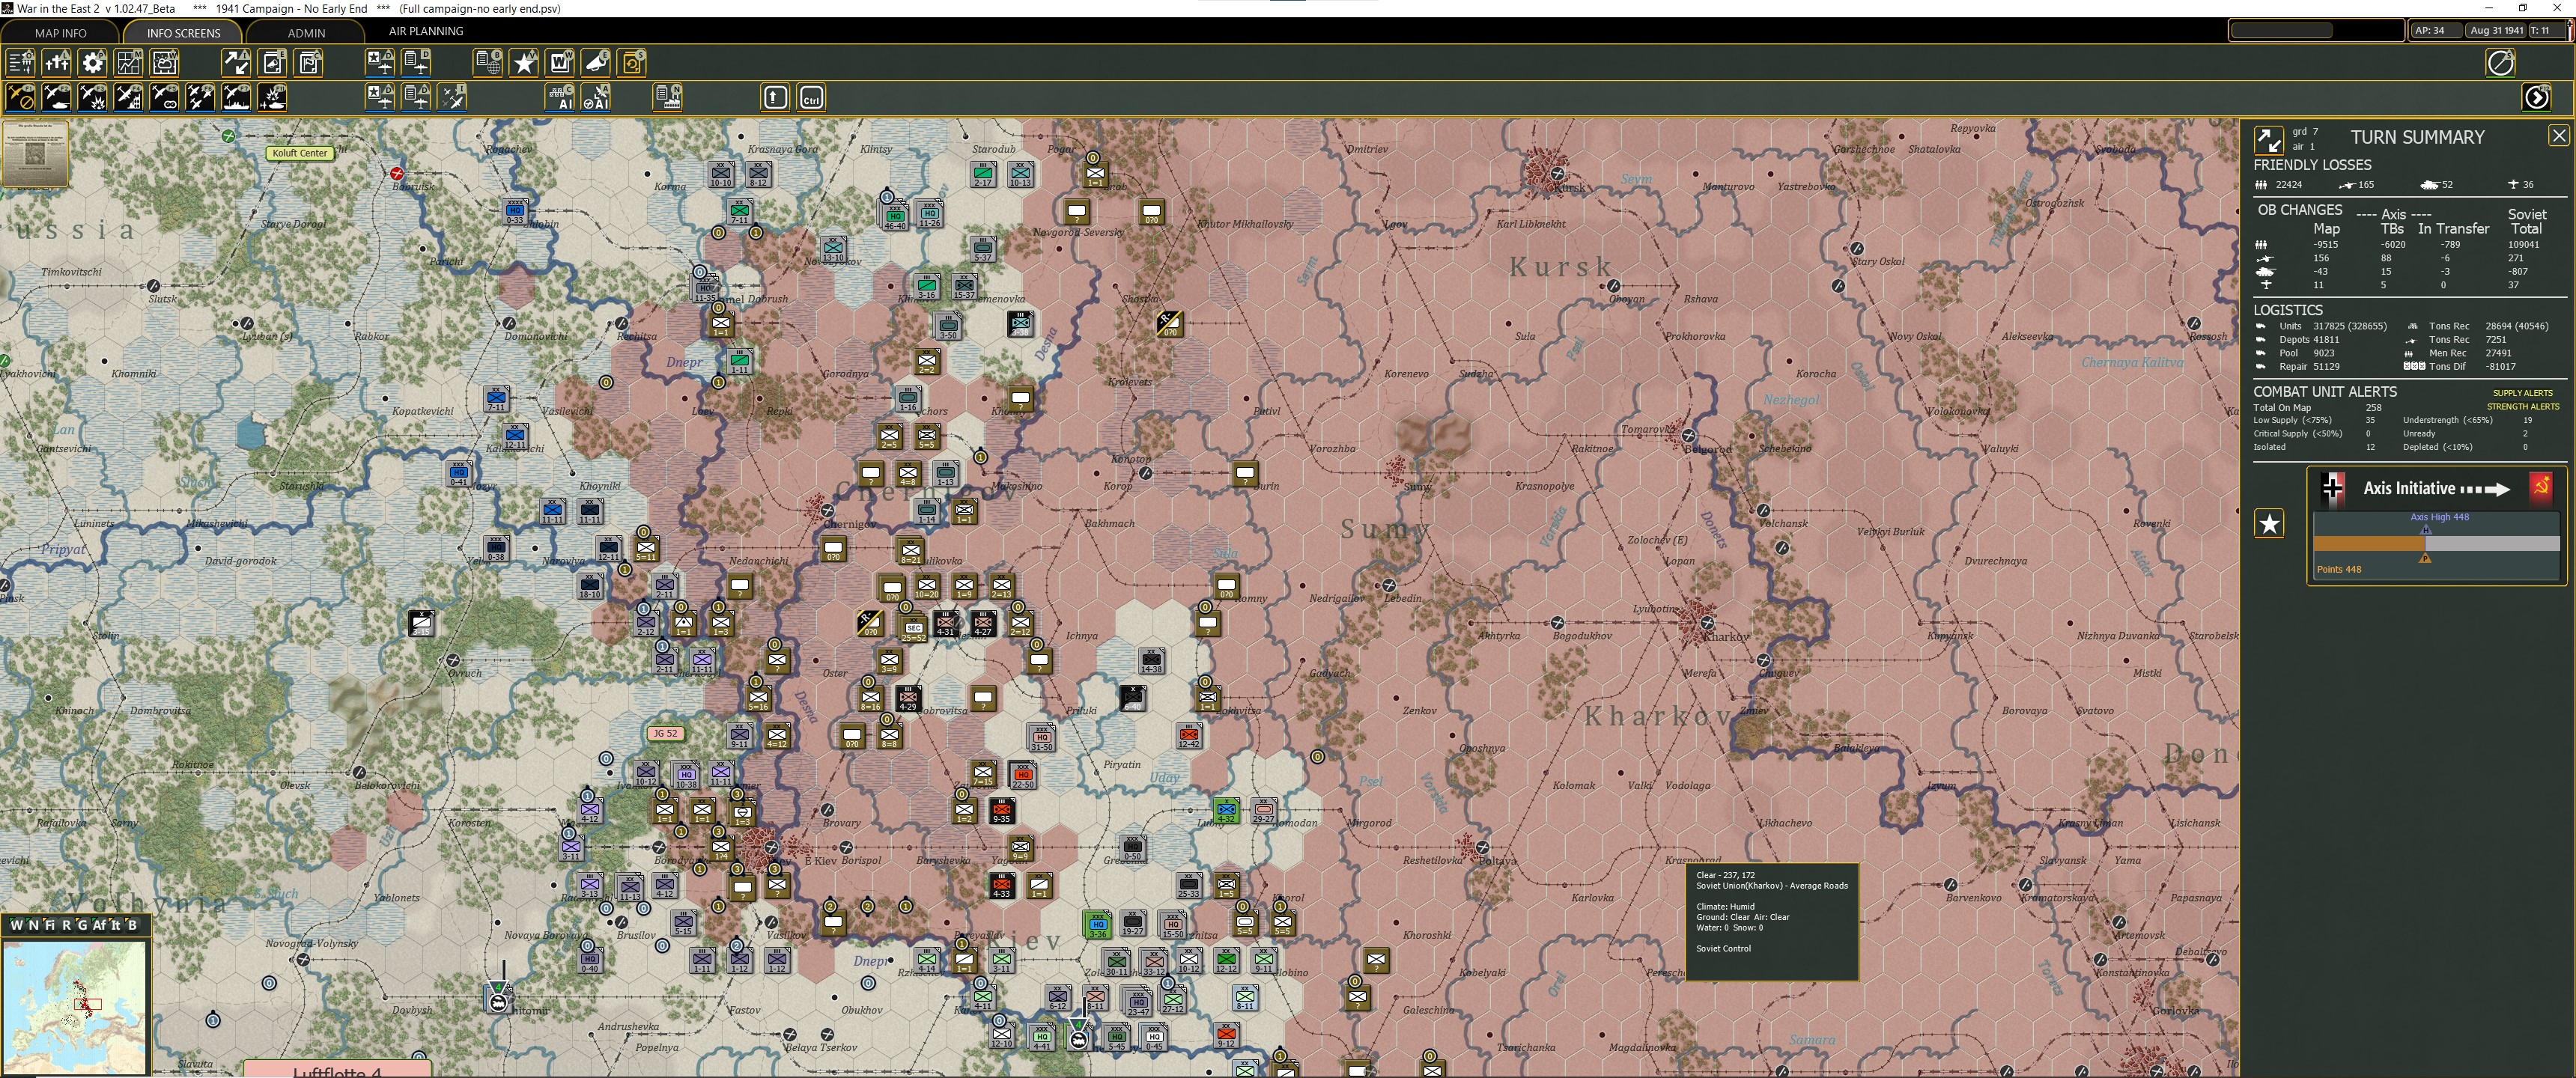
Task: Toggle the Shift key lock button
Action: click(x=776, y=97)
